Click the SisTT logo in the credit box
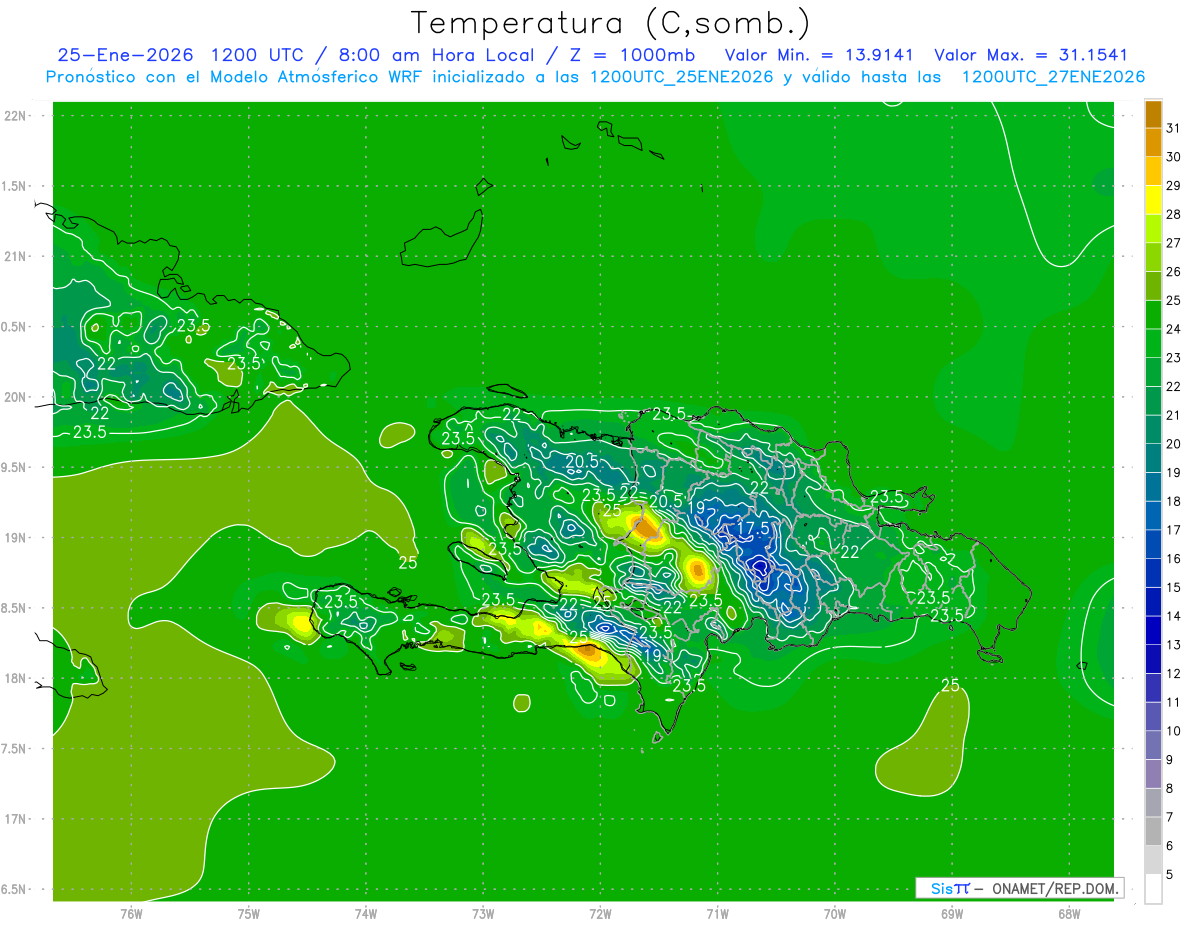This screenshot has width=1200, height=927. 950,888
